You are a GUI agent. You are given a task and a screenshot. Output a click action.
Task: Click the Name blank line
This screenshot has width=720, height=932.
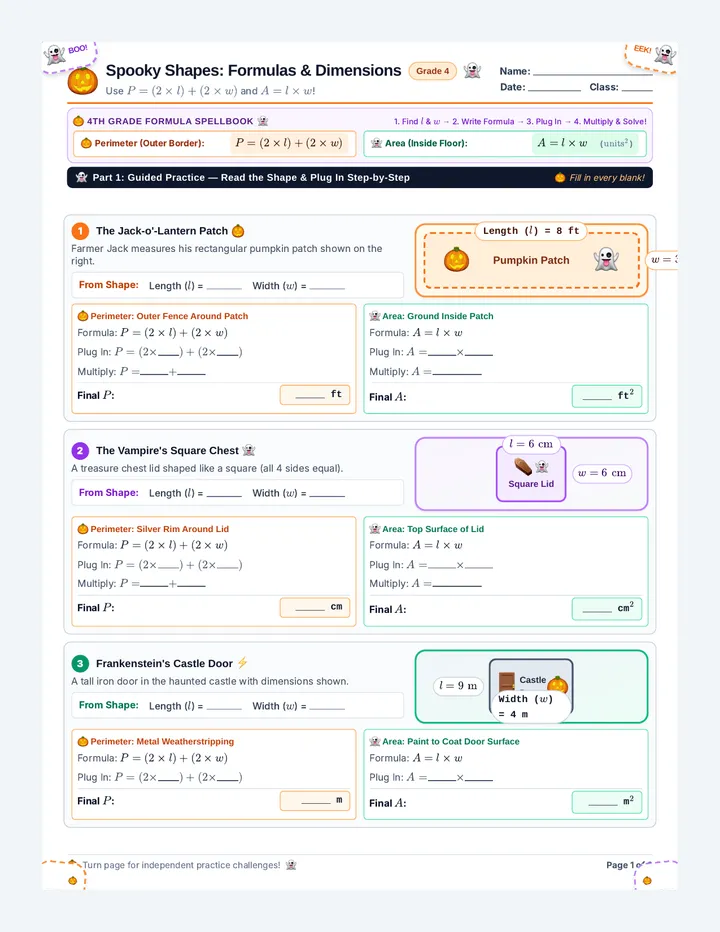point(593,73)
